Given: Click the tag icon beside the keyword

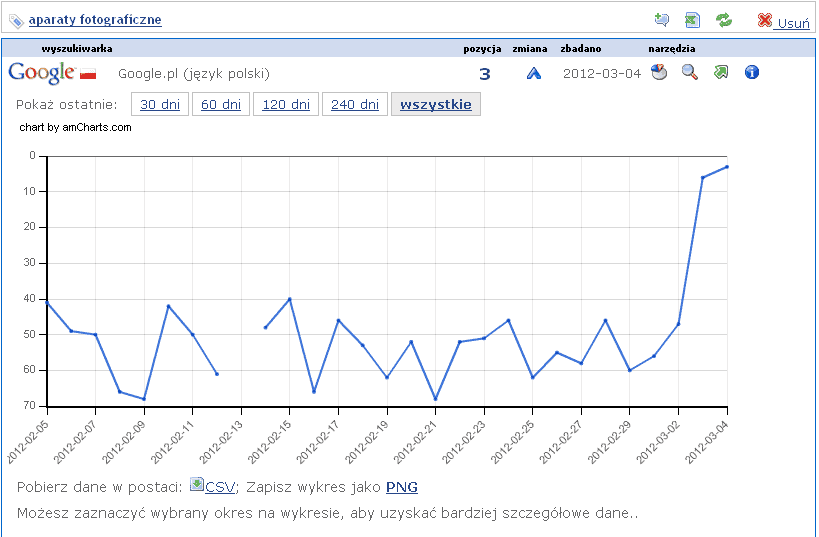Looking at the screenshot, I should point(16,21).
